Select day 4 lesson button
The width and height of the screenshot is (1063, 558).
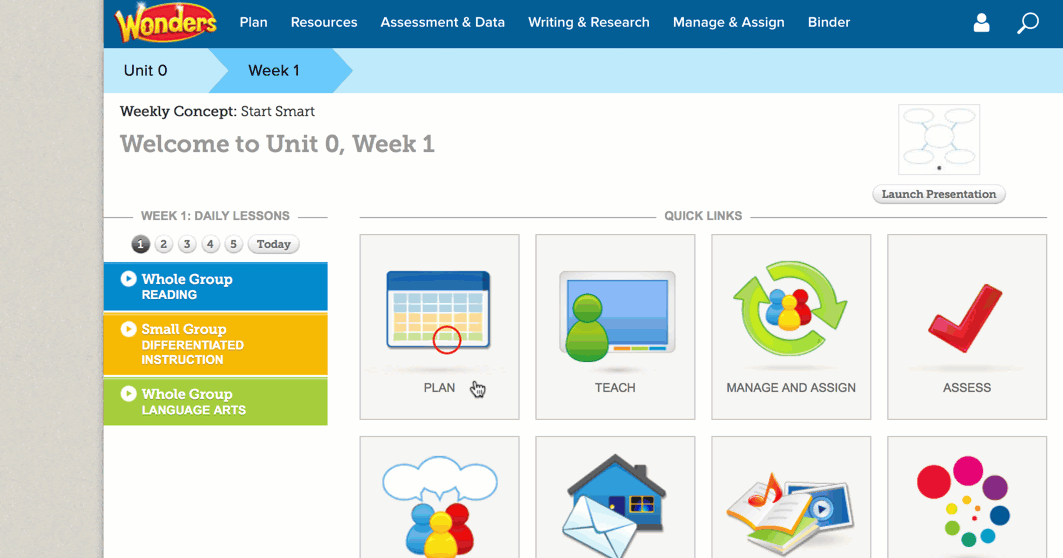click(210, 244)
